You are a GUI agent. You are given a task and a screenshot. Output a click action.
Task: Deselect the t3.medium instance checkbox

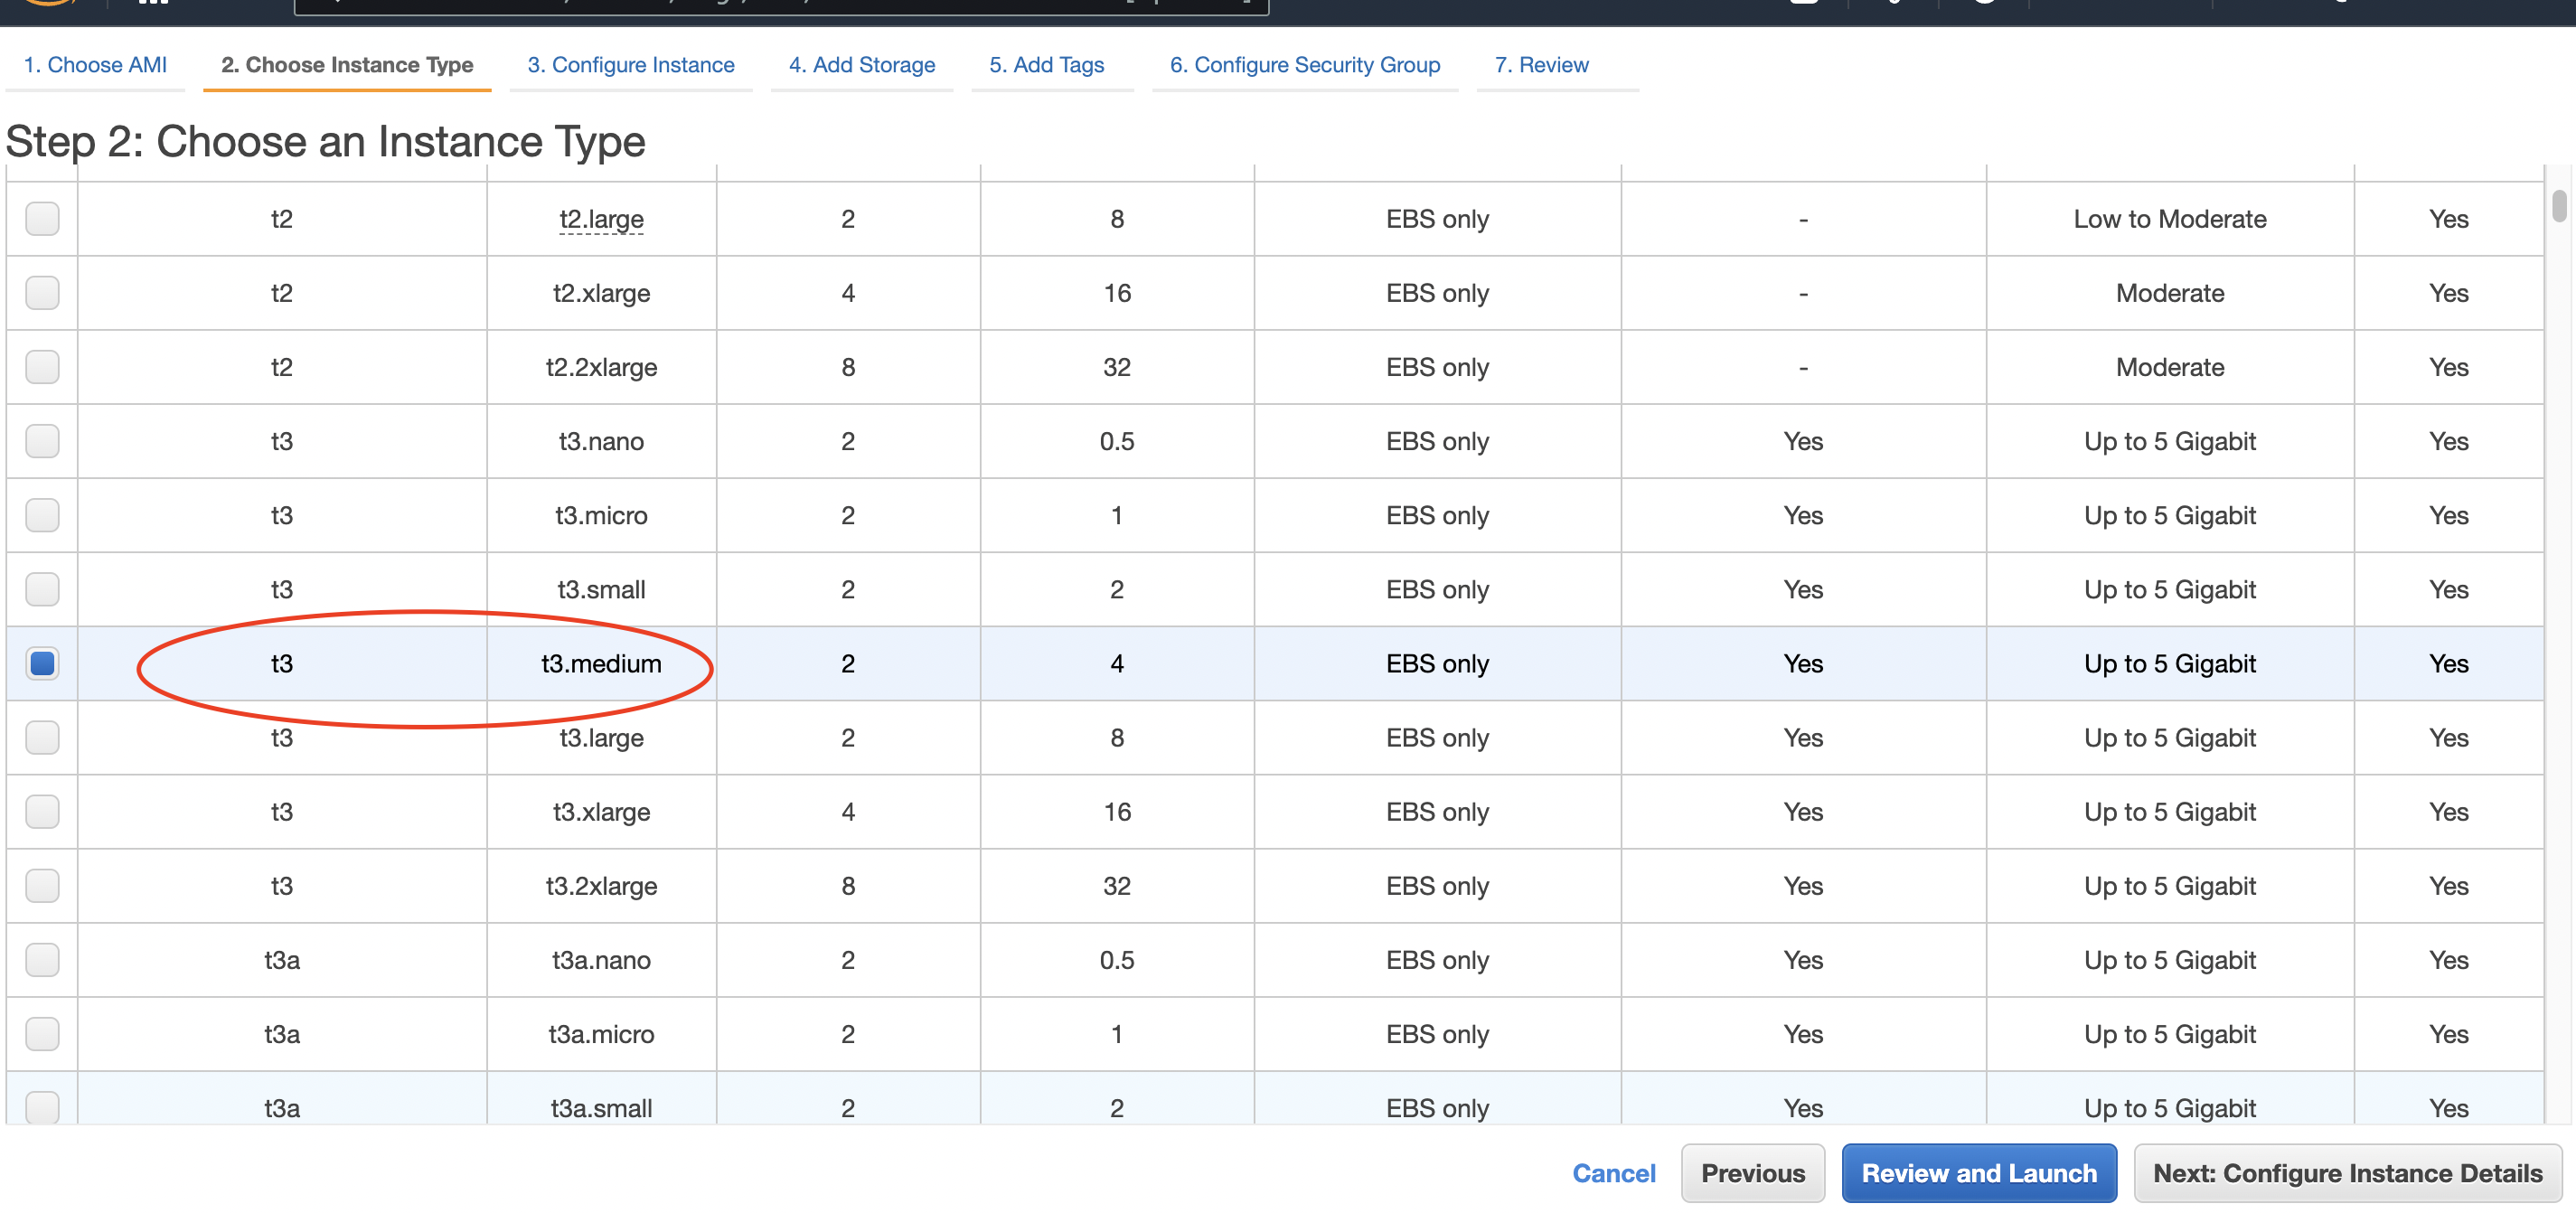point(42,663)
